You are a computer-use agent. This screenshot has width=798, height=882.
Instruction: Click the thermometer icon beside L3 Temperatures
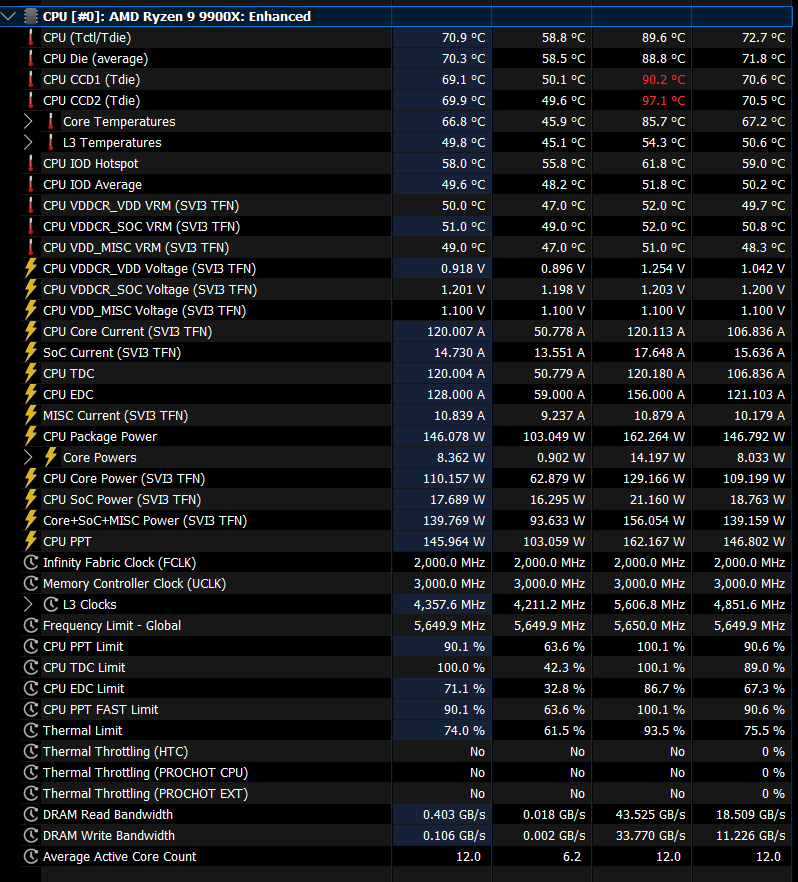[x=51, y=142]
